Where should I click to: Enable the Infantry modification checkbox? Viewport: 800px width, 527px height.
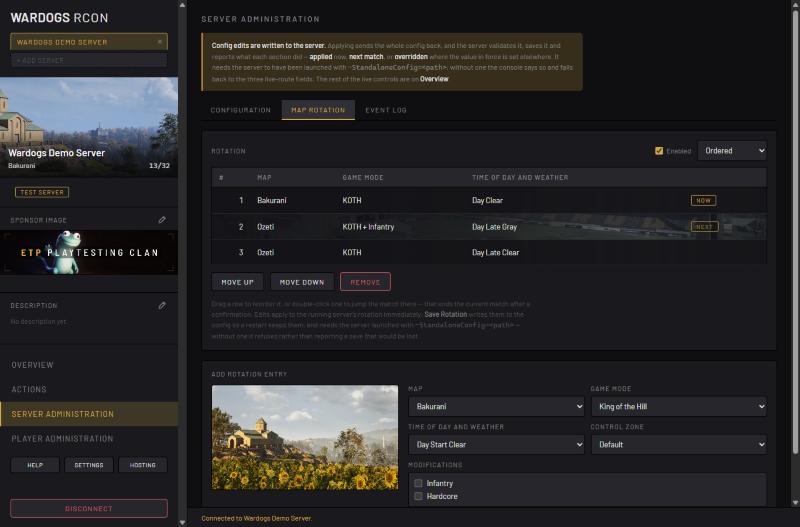click(x=418, y=483)
